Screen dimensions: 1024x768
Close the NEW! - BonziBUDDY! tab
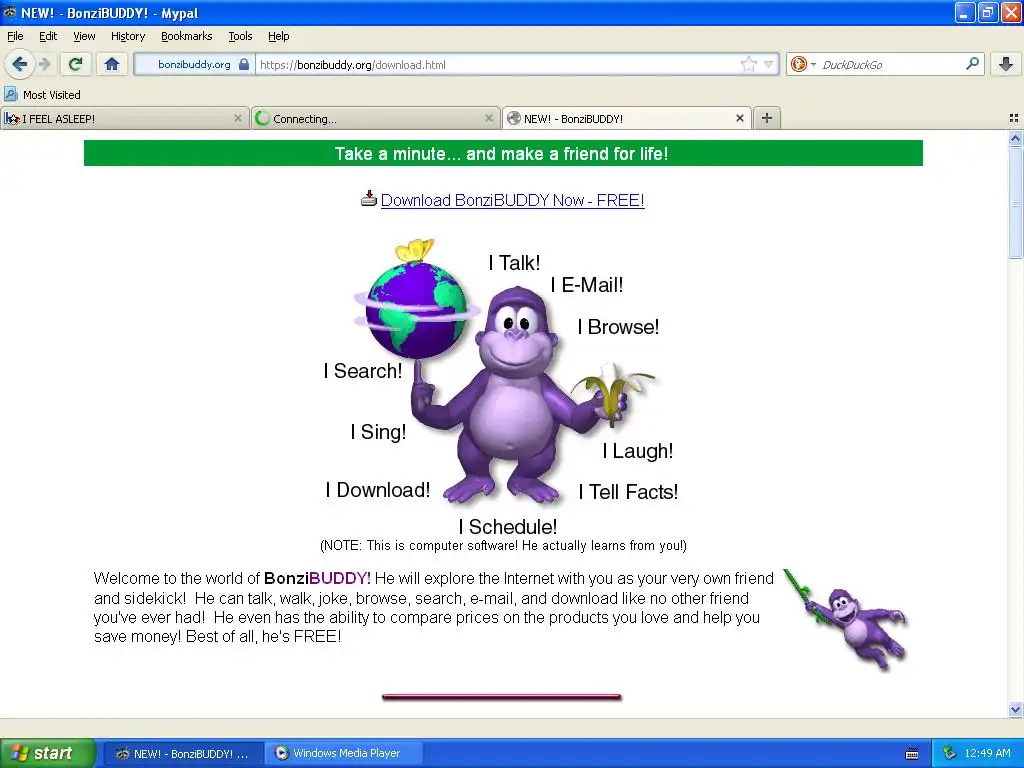(739, 118)
